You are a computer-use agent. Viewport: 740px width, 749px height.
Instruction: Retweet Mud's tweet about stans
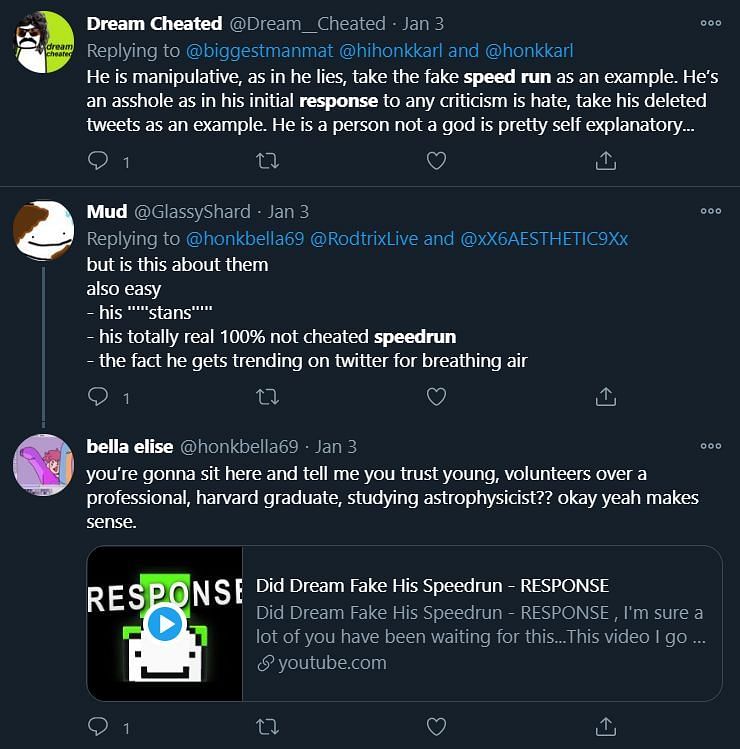point(268,397)
